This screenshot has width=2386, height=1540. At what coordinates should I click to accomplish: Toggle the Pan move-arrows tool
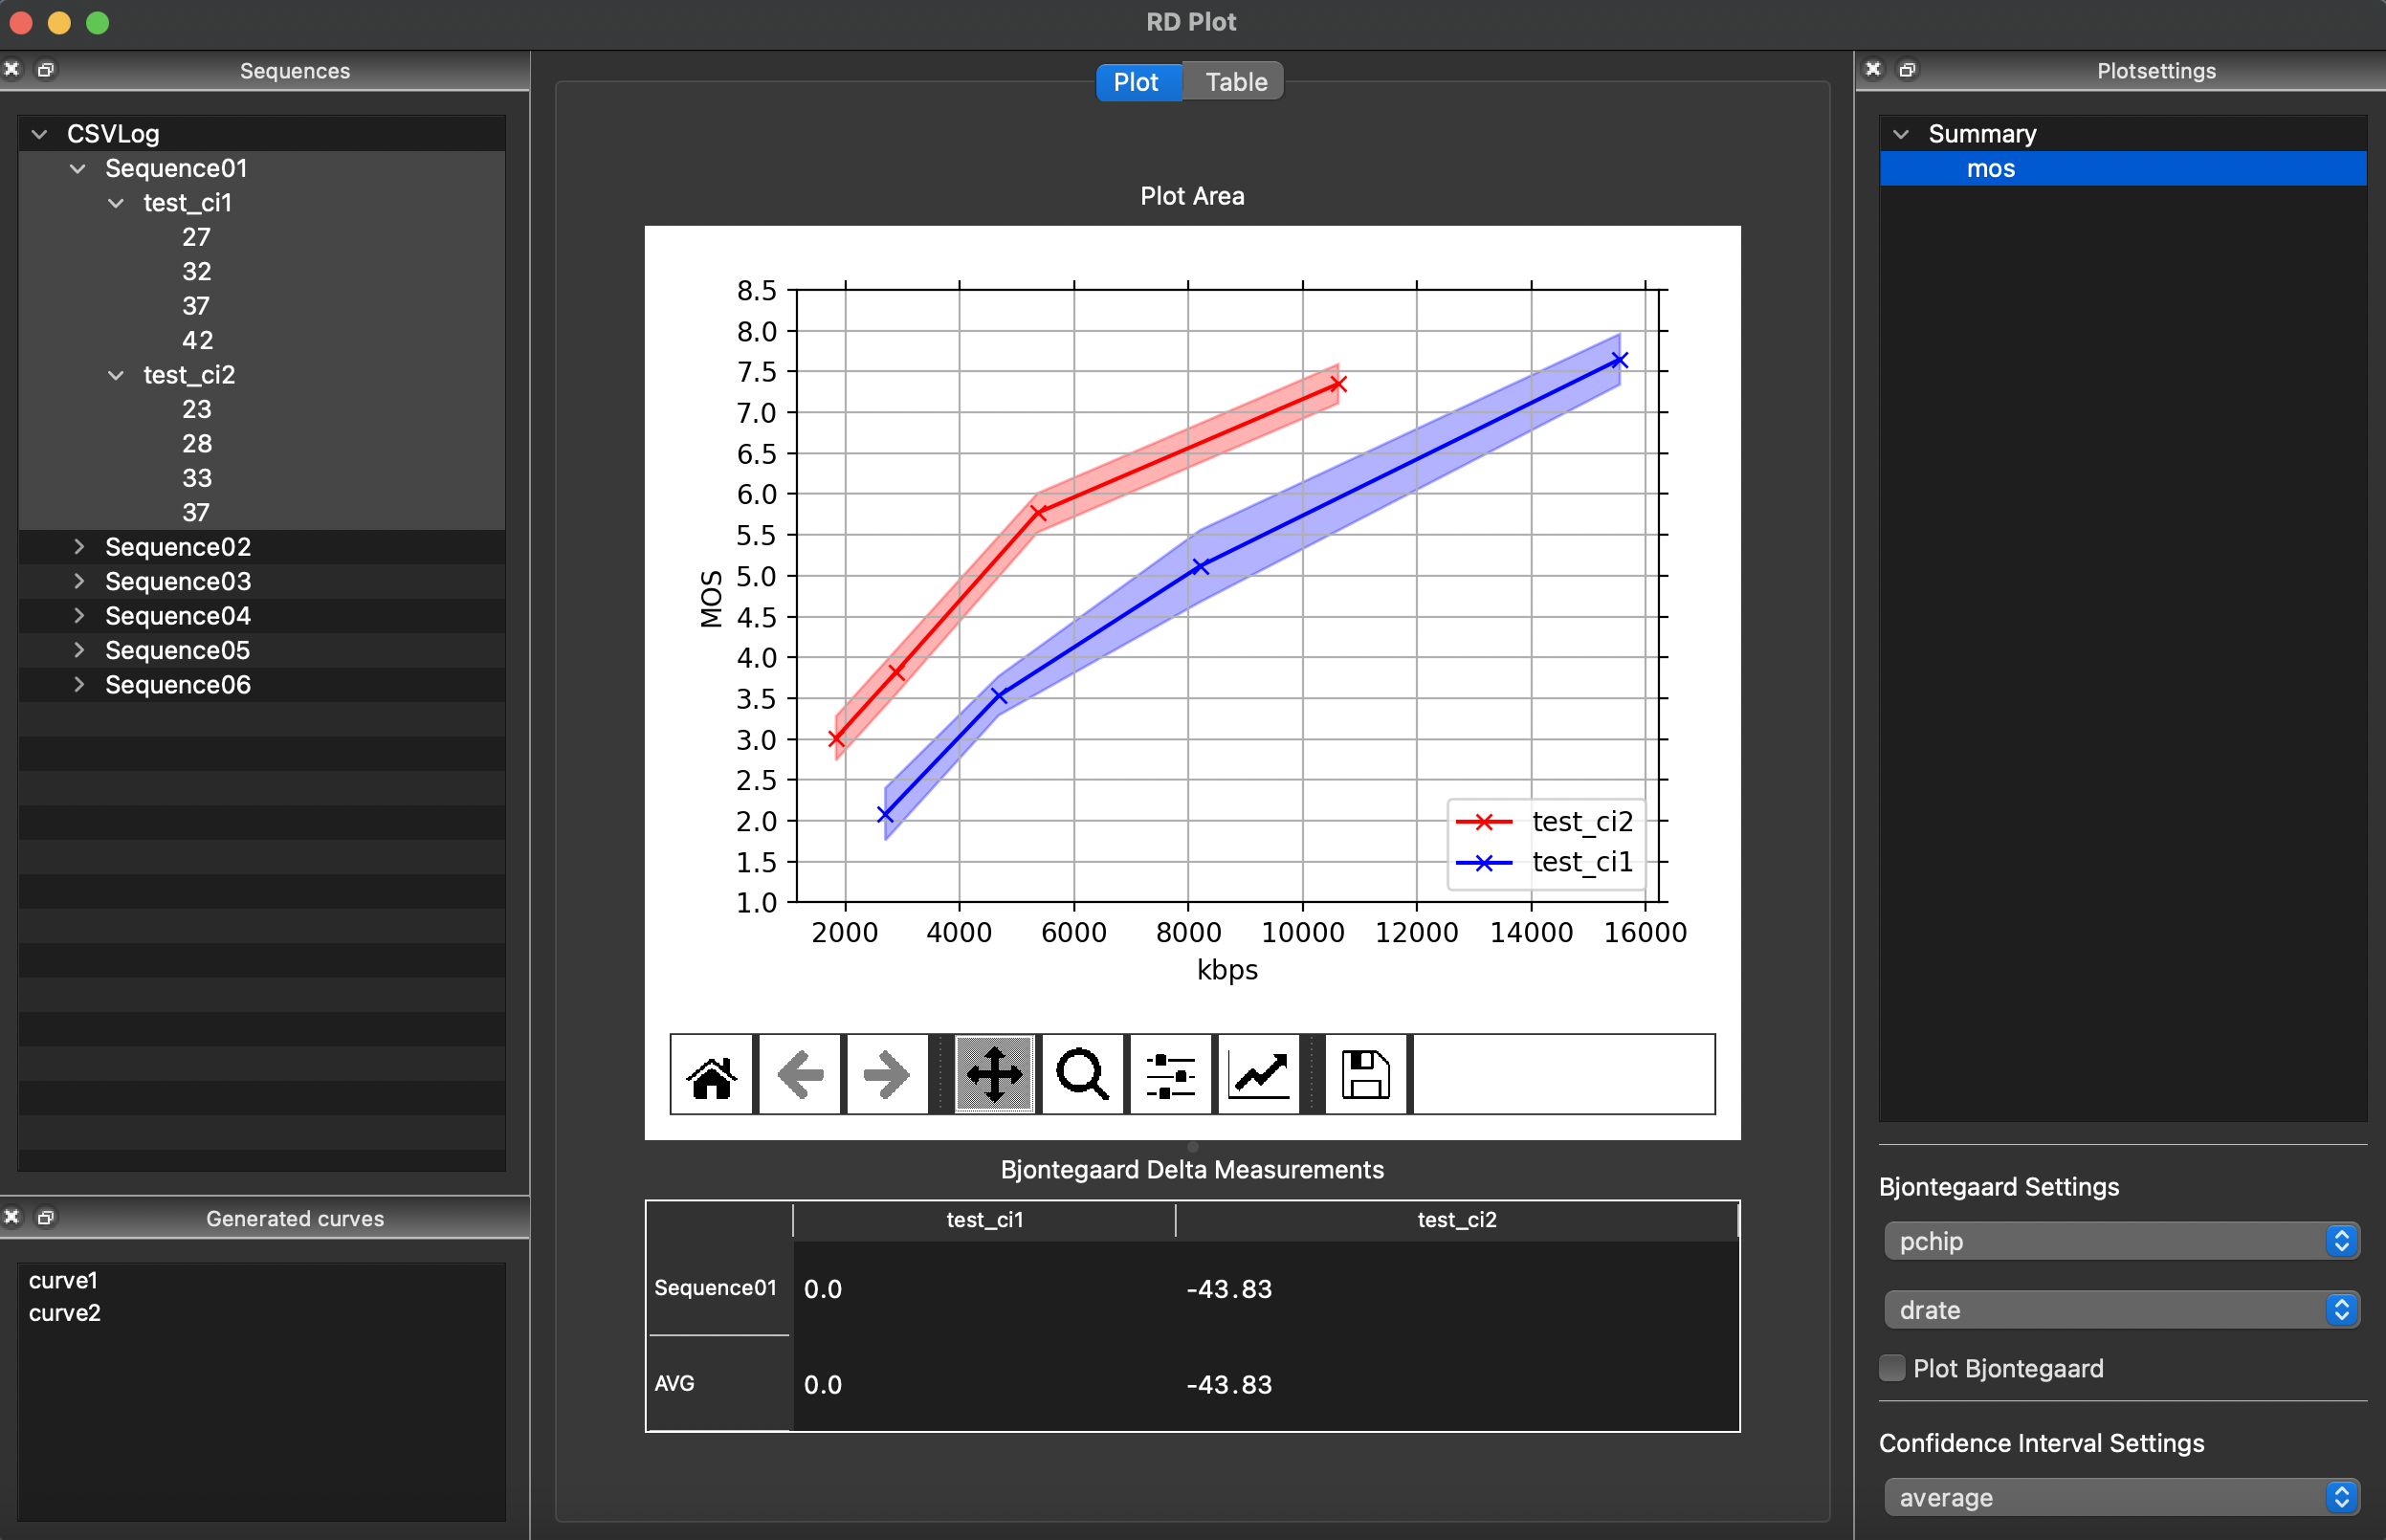(x=993, y=1075)
